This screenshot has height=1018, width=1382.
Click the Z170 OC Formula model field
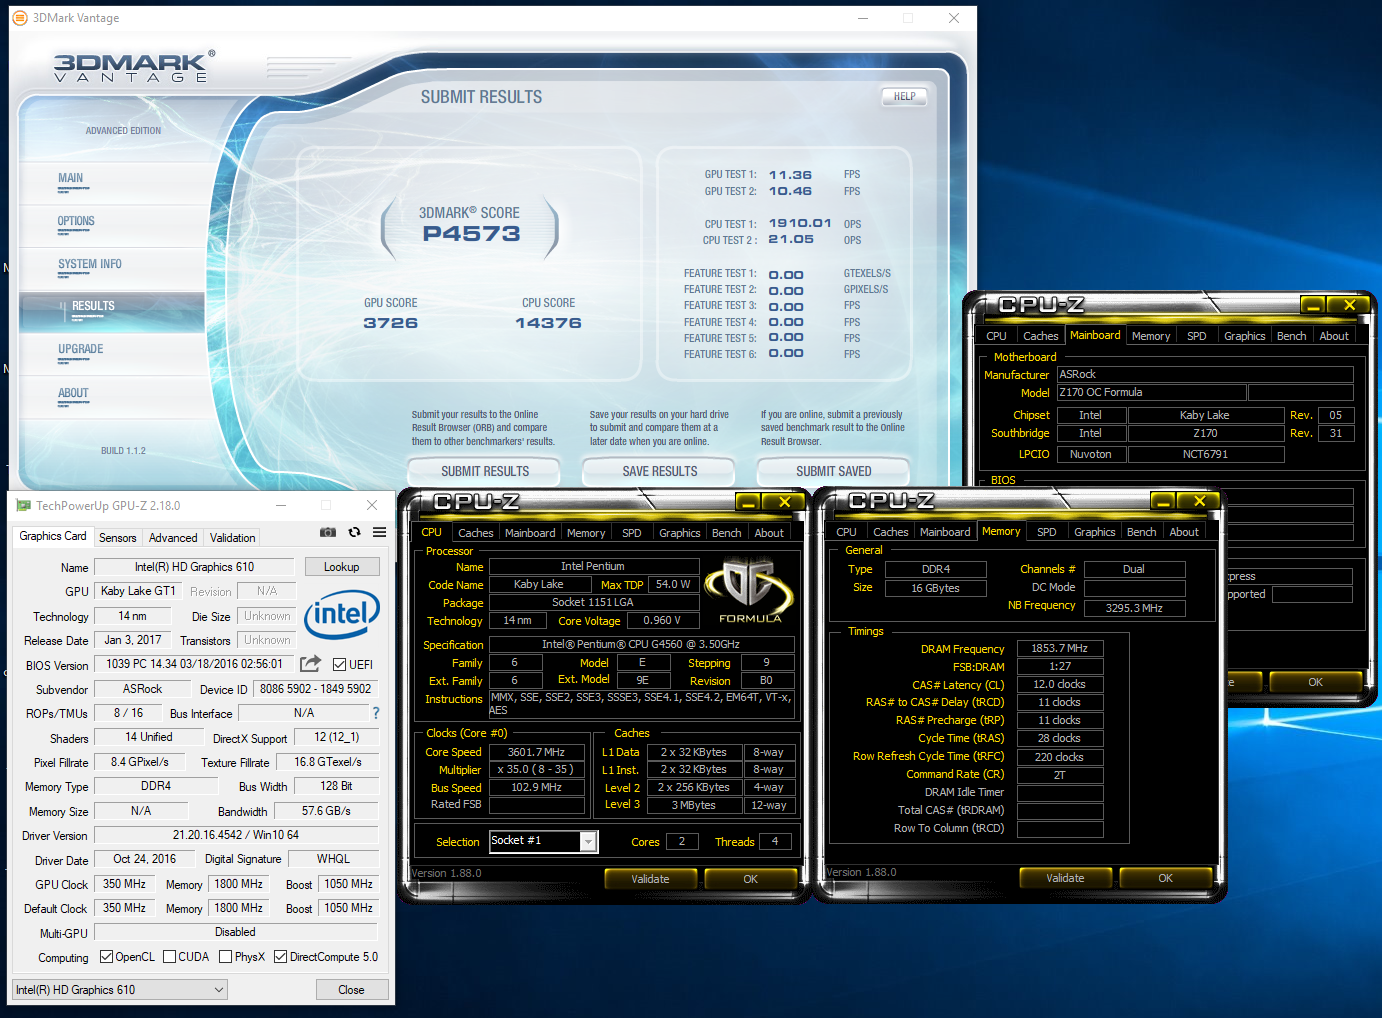(1152, 393)
